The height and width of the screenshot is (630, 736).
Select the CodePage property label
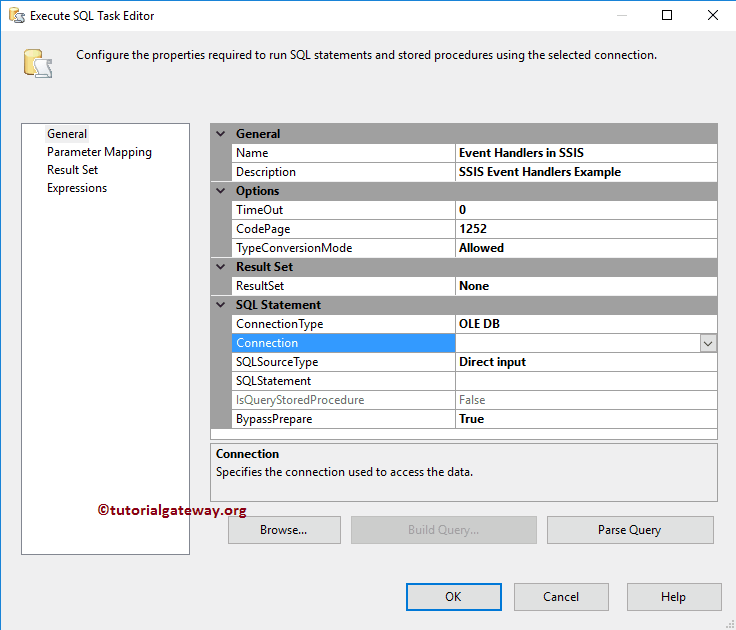pyautogui.click(x=343, y=229)
